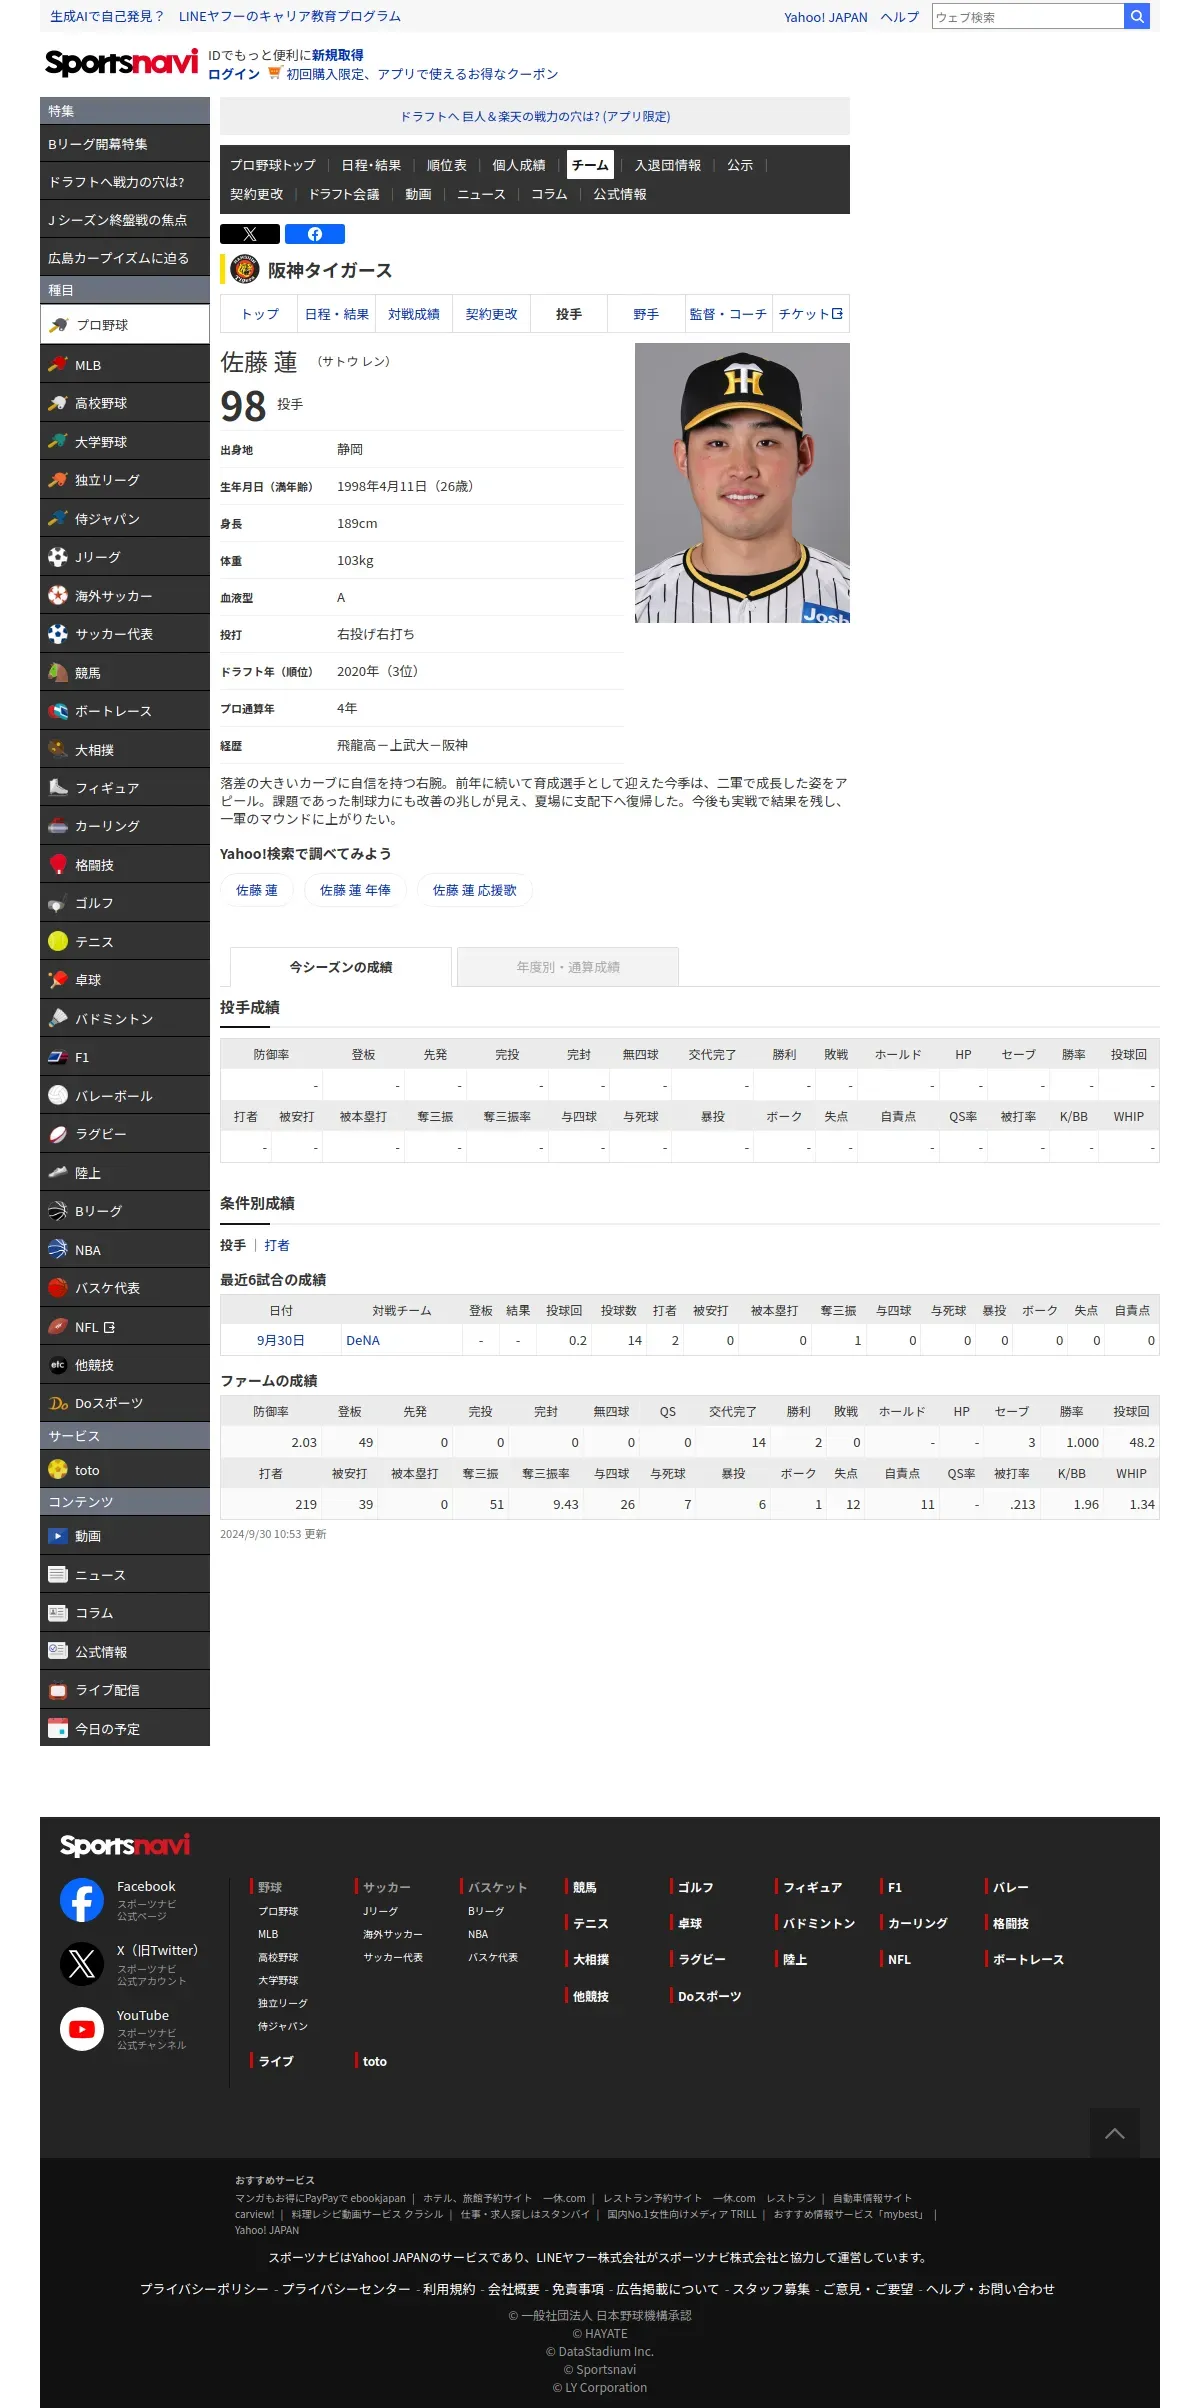1200x2408 pixels.
Task: Open 個人成績 in baseball menu
Action: pos(519,165)
